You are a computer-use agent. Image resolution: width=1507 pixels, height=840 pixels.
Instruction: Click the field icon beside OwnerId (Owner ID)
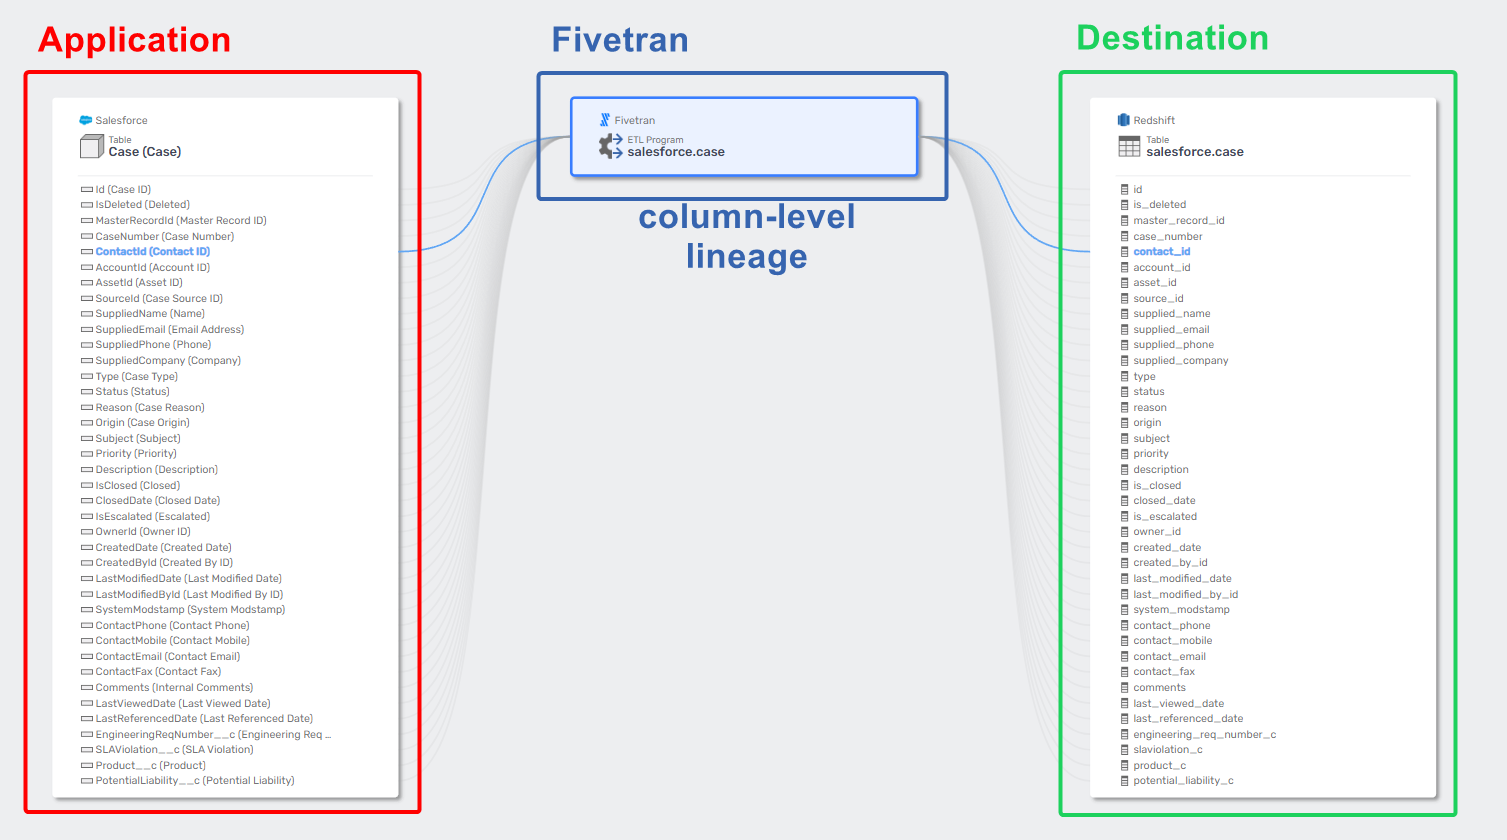(87, 532)
